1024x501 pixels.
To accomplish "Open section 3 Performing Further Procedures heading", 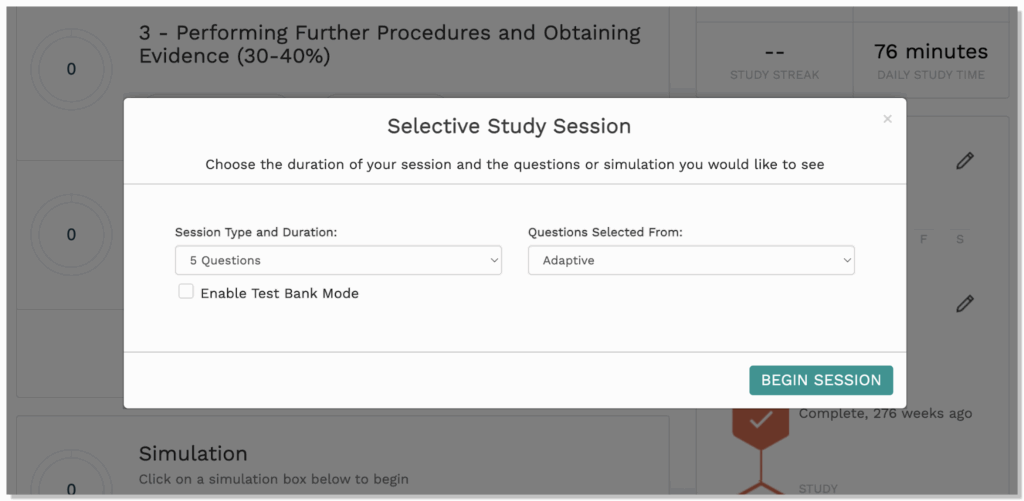I will [389, 44].
